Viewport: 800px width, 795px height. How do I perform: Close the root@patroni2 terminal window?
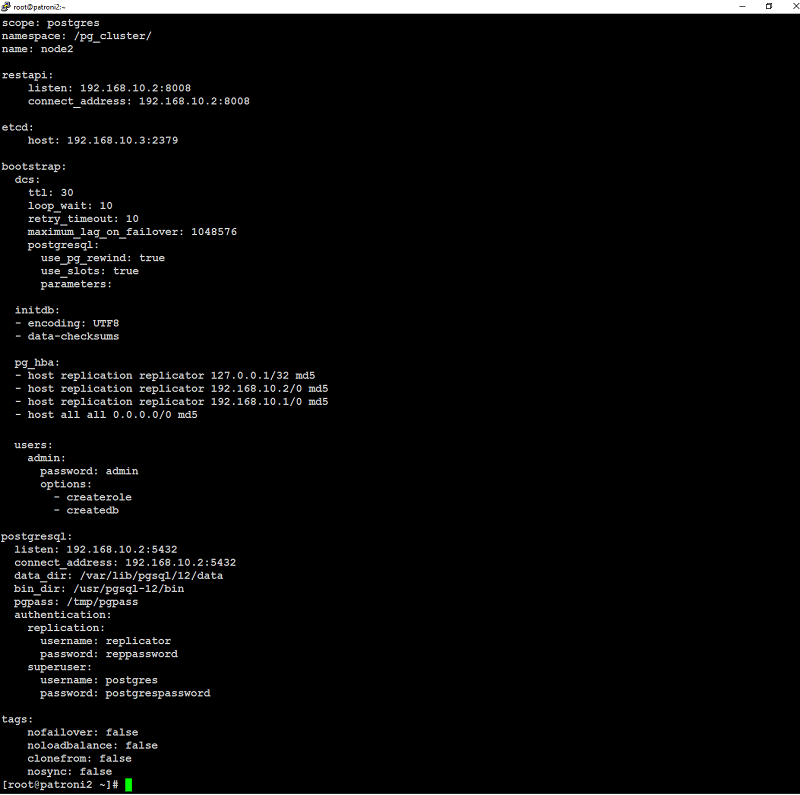[x=794, y=7]
